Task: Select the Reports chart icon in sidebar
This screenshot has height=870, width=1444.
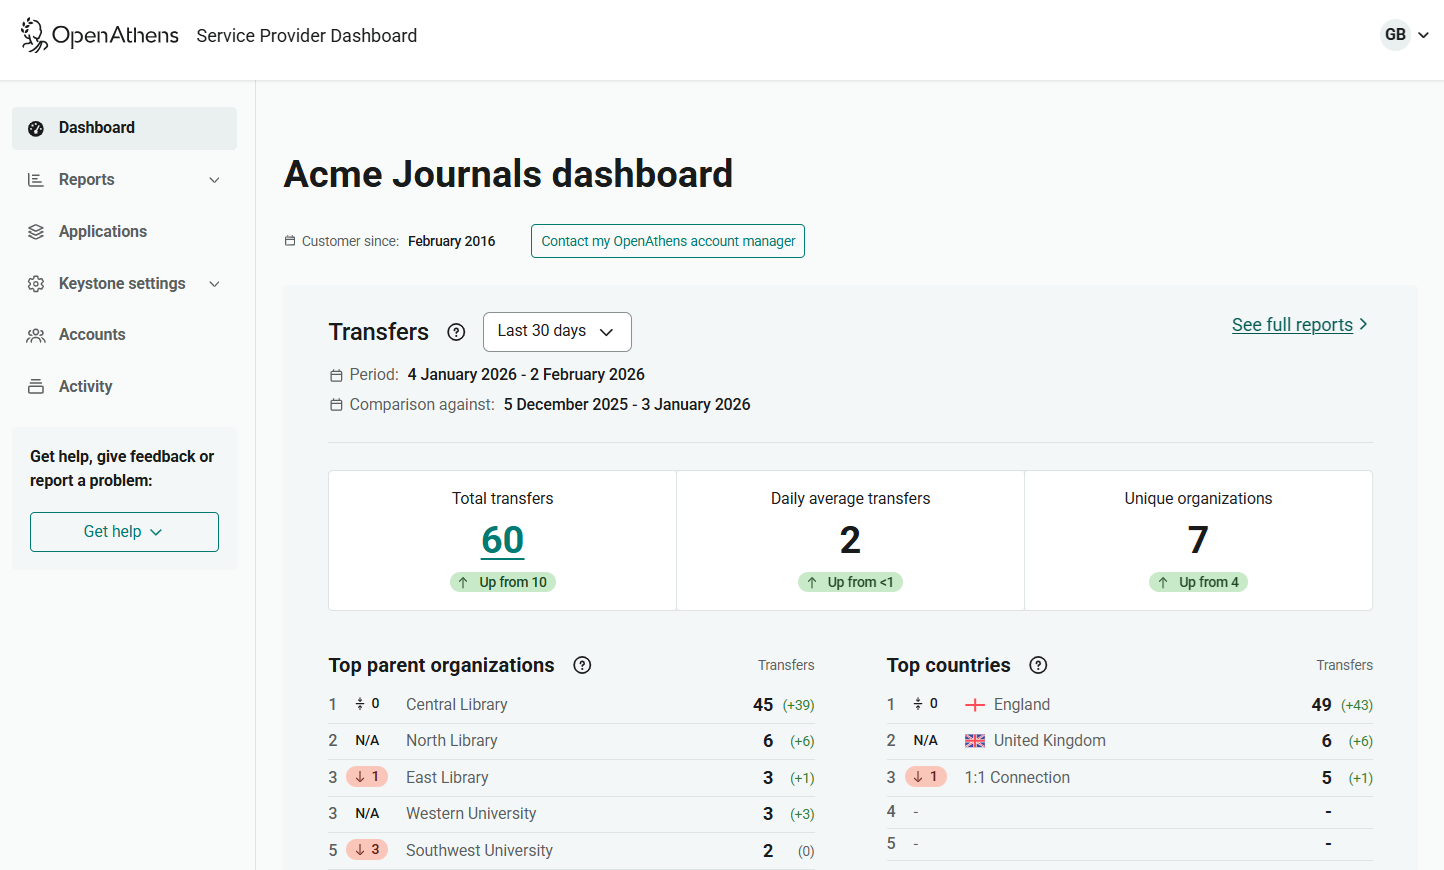Action: click(x=35, y=179)
